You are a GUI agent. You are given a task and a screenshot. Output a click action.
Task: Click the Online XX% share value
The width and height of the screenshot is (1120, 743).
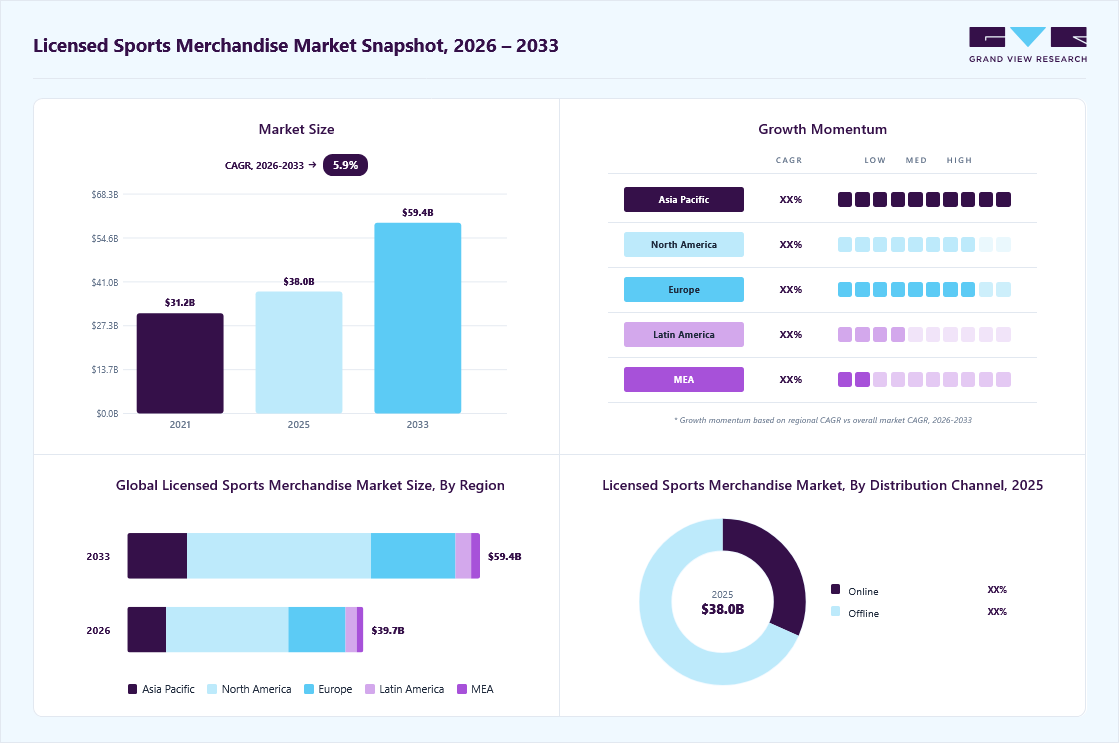(997, 590)
